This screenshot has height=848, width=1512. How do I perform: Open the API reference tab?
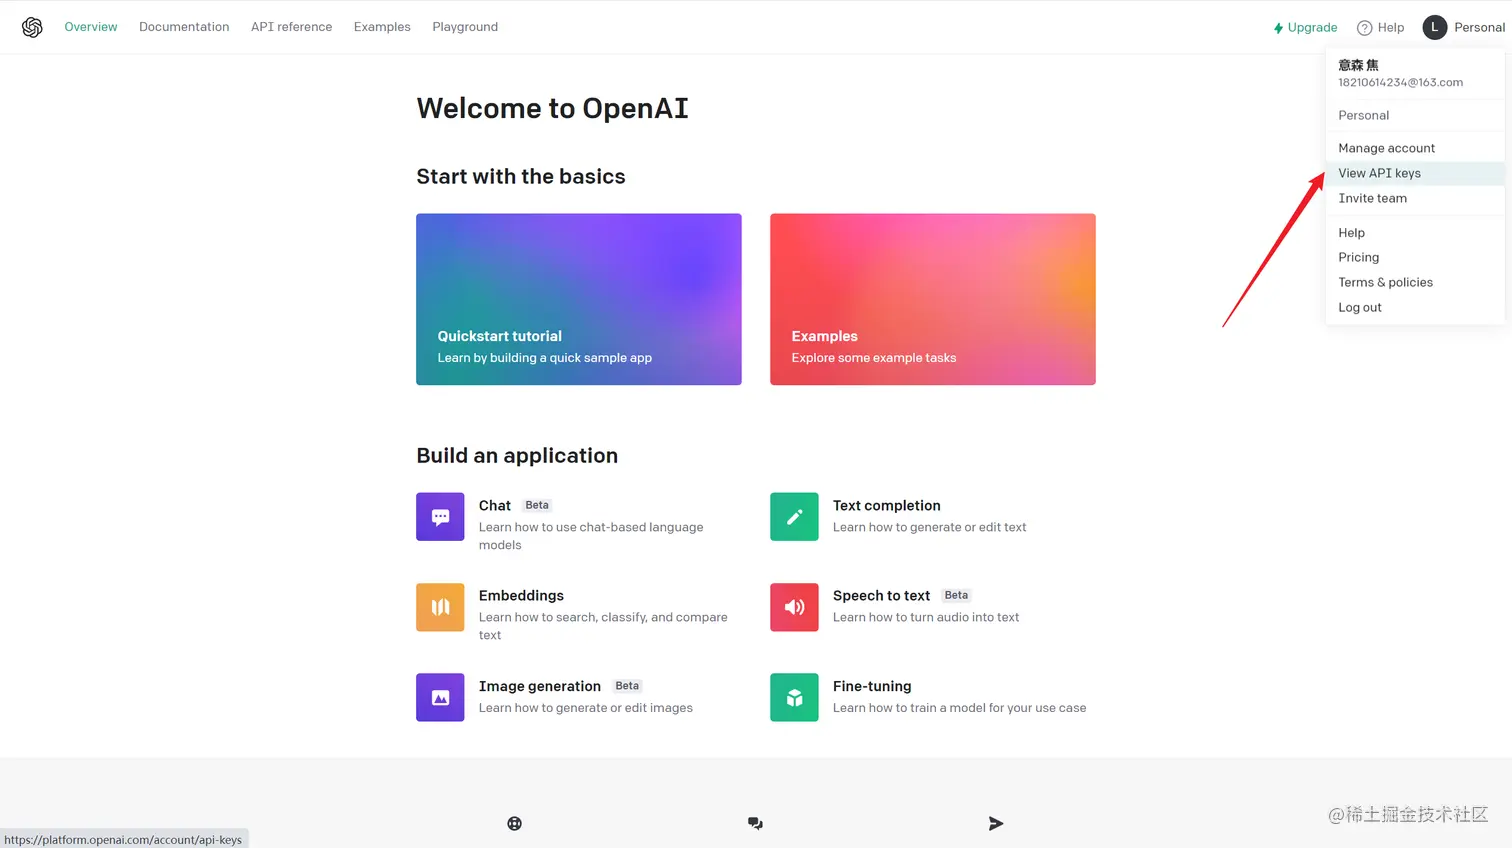pyautogui.click(x=291, y=27)
